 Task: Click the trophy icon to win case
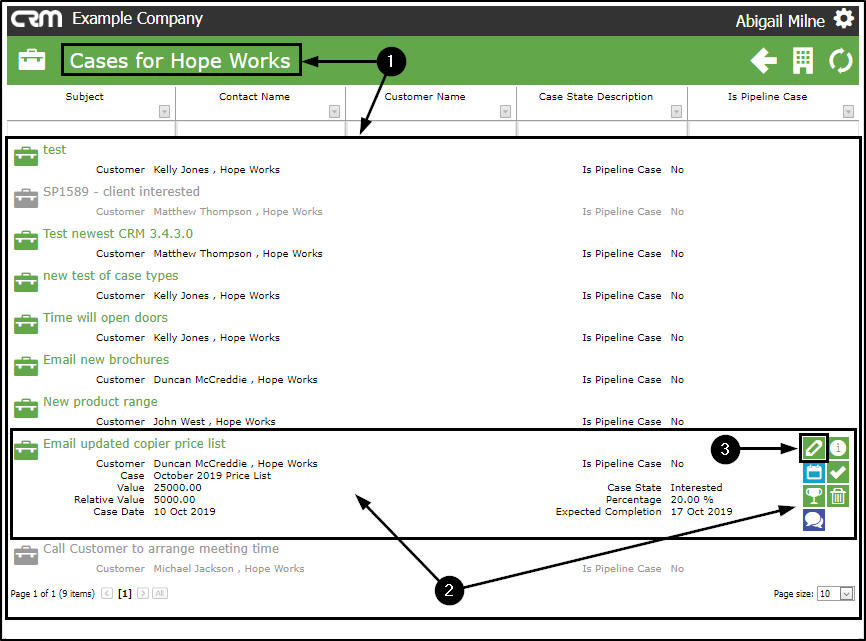(814, 496)
